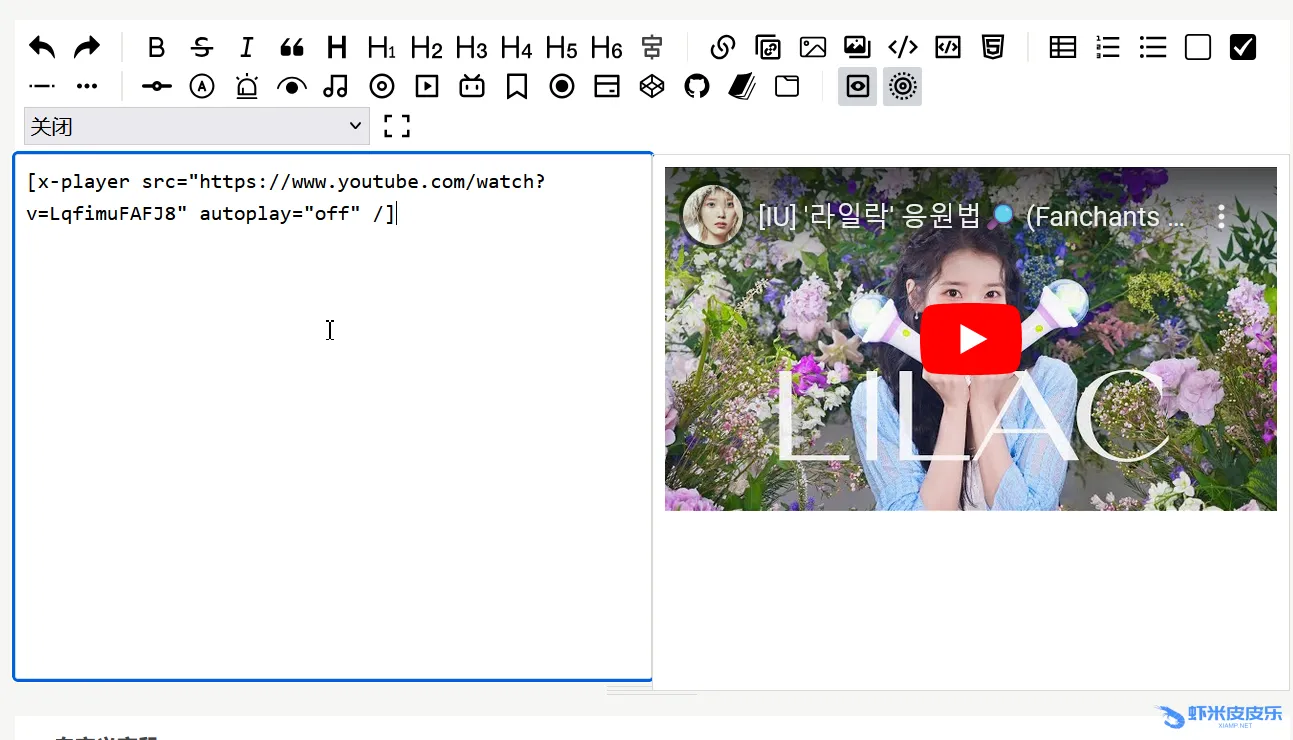Insert a Bilibili TV video element
Viewport: 1293px width, 740px height.
coord(471,86)
